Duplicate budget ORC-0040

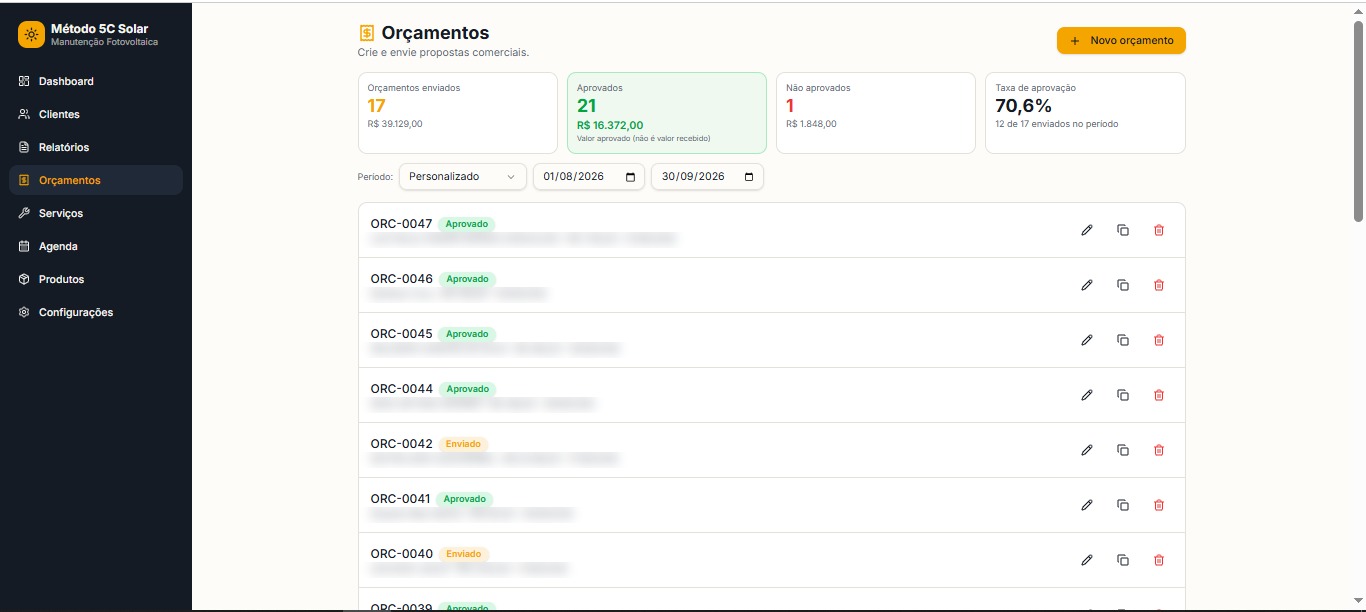coord(1123,560)
